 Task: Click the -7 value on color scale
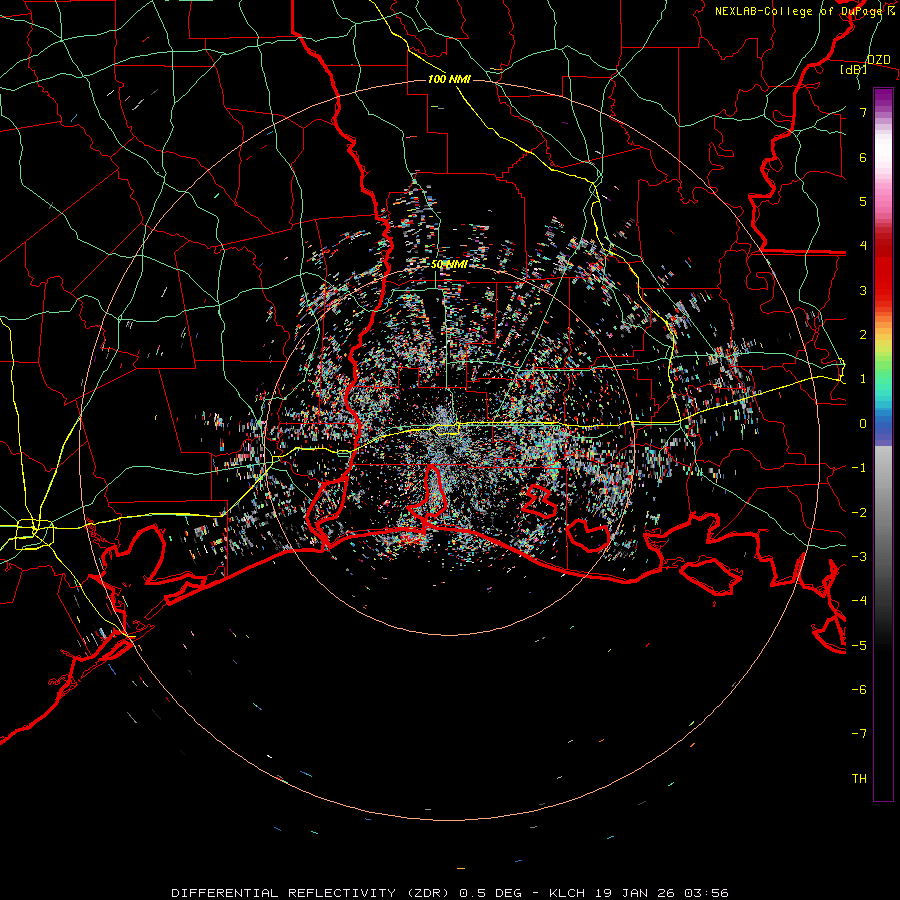click(859, 734)
